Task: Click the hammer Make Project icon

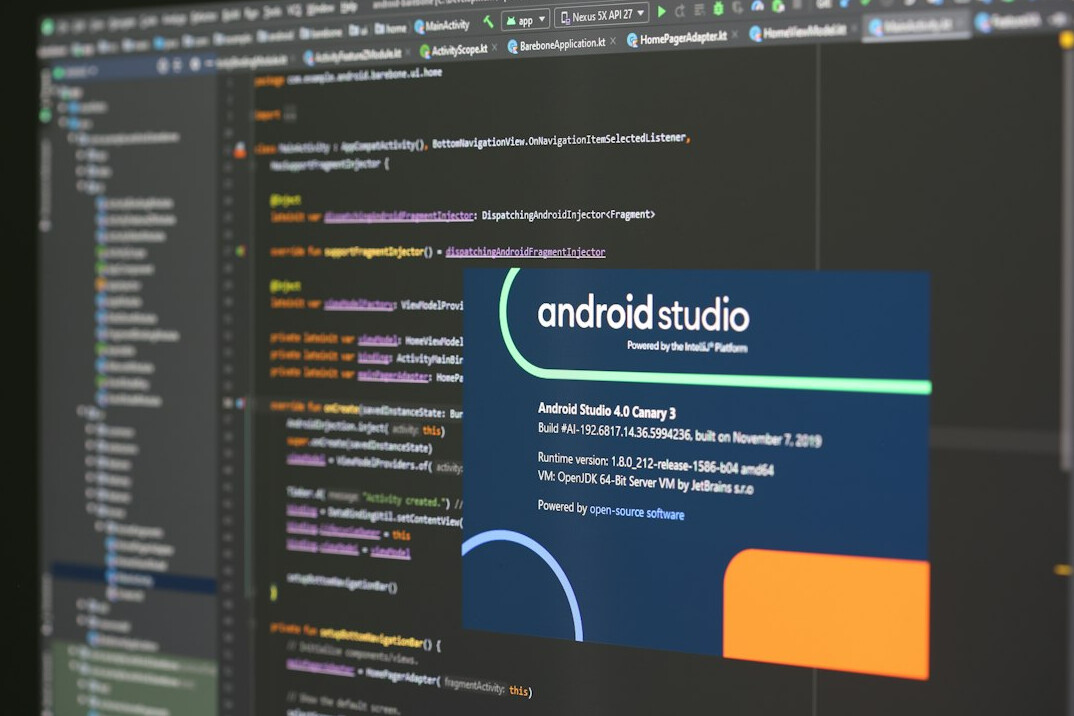Action: (x=488, y=22)
